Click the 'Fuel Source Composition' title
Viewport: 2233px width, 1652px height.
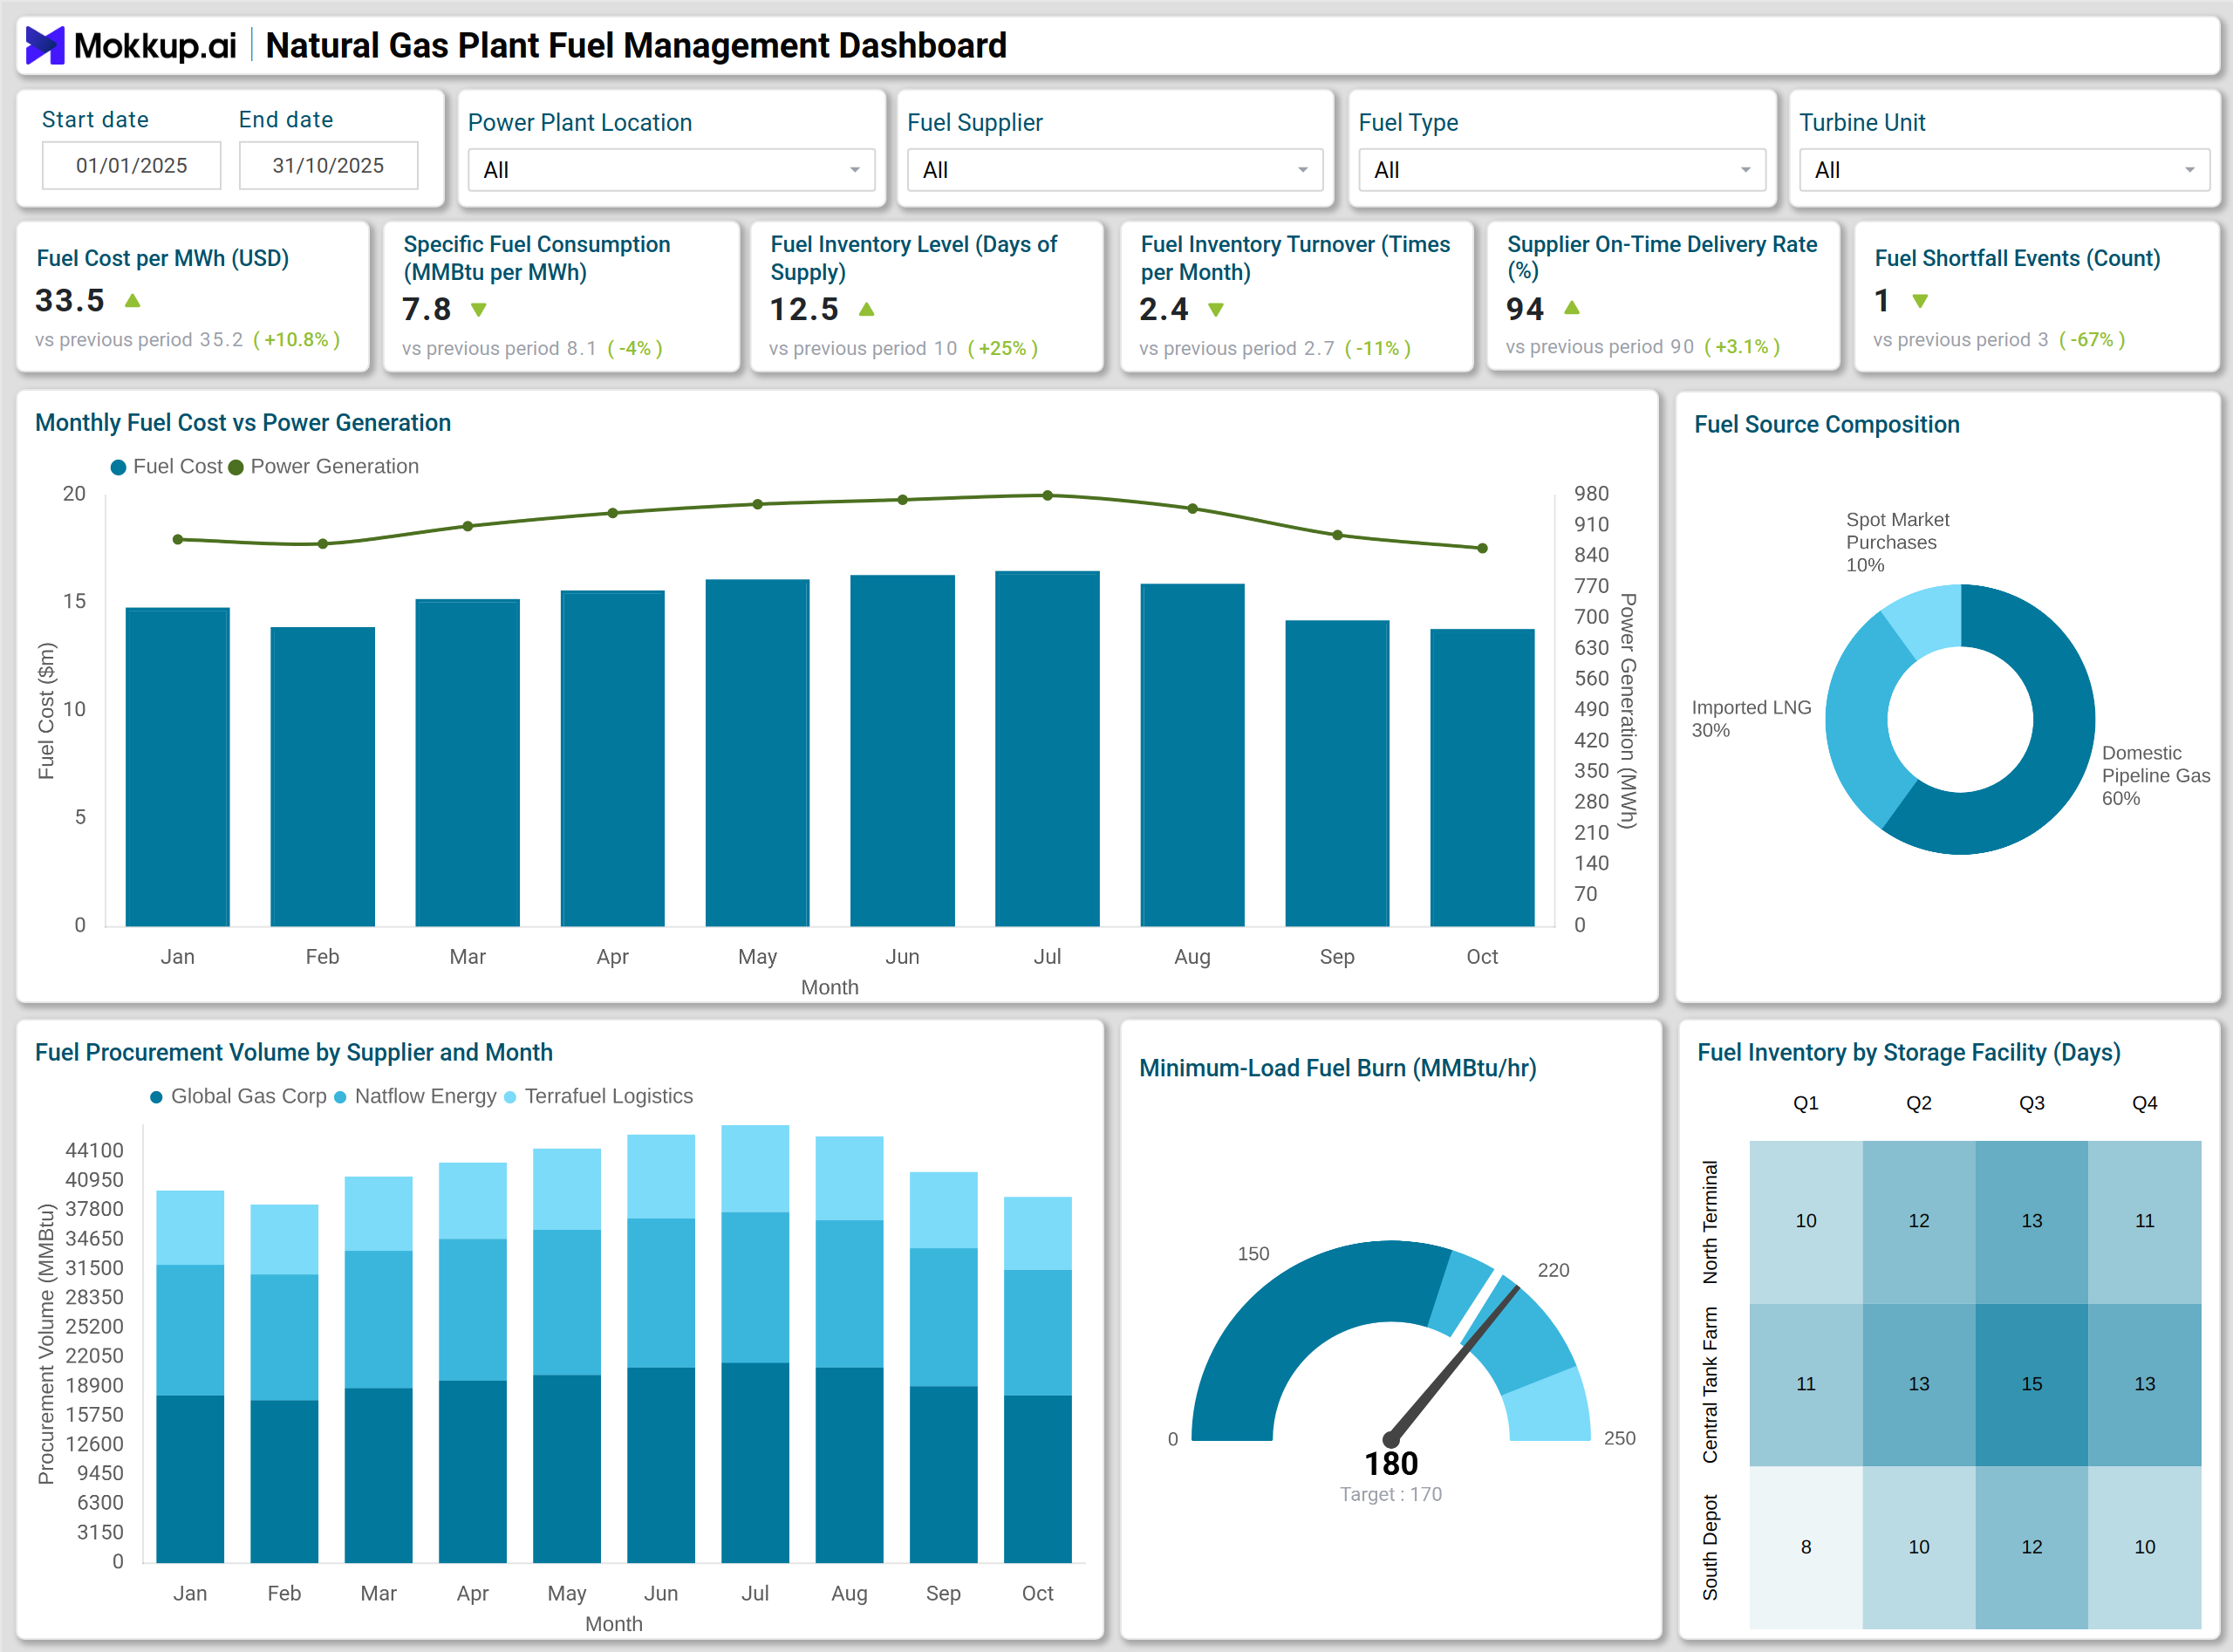[1826, 424]
